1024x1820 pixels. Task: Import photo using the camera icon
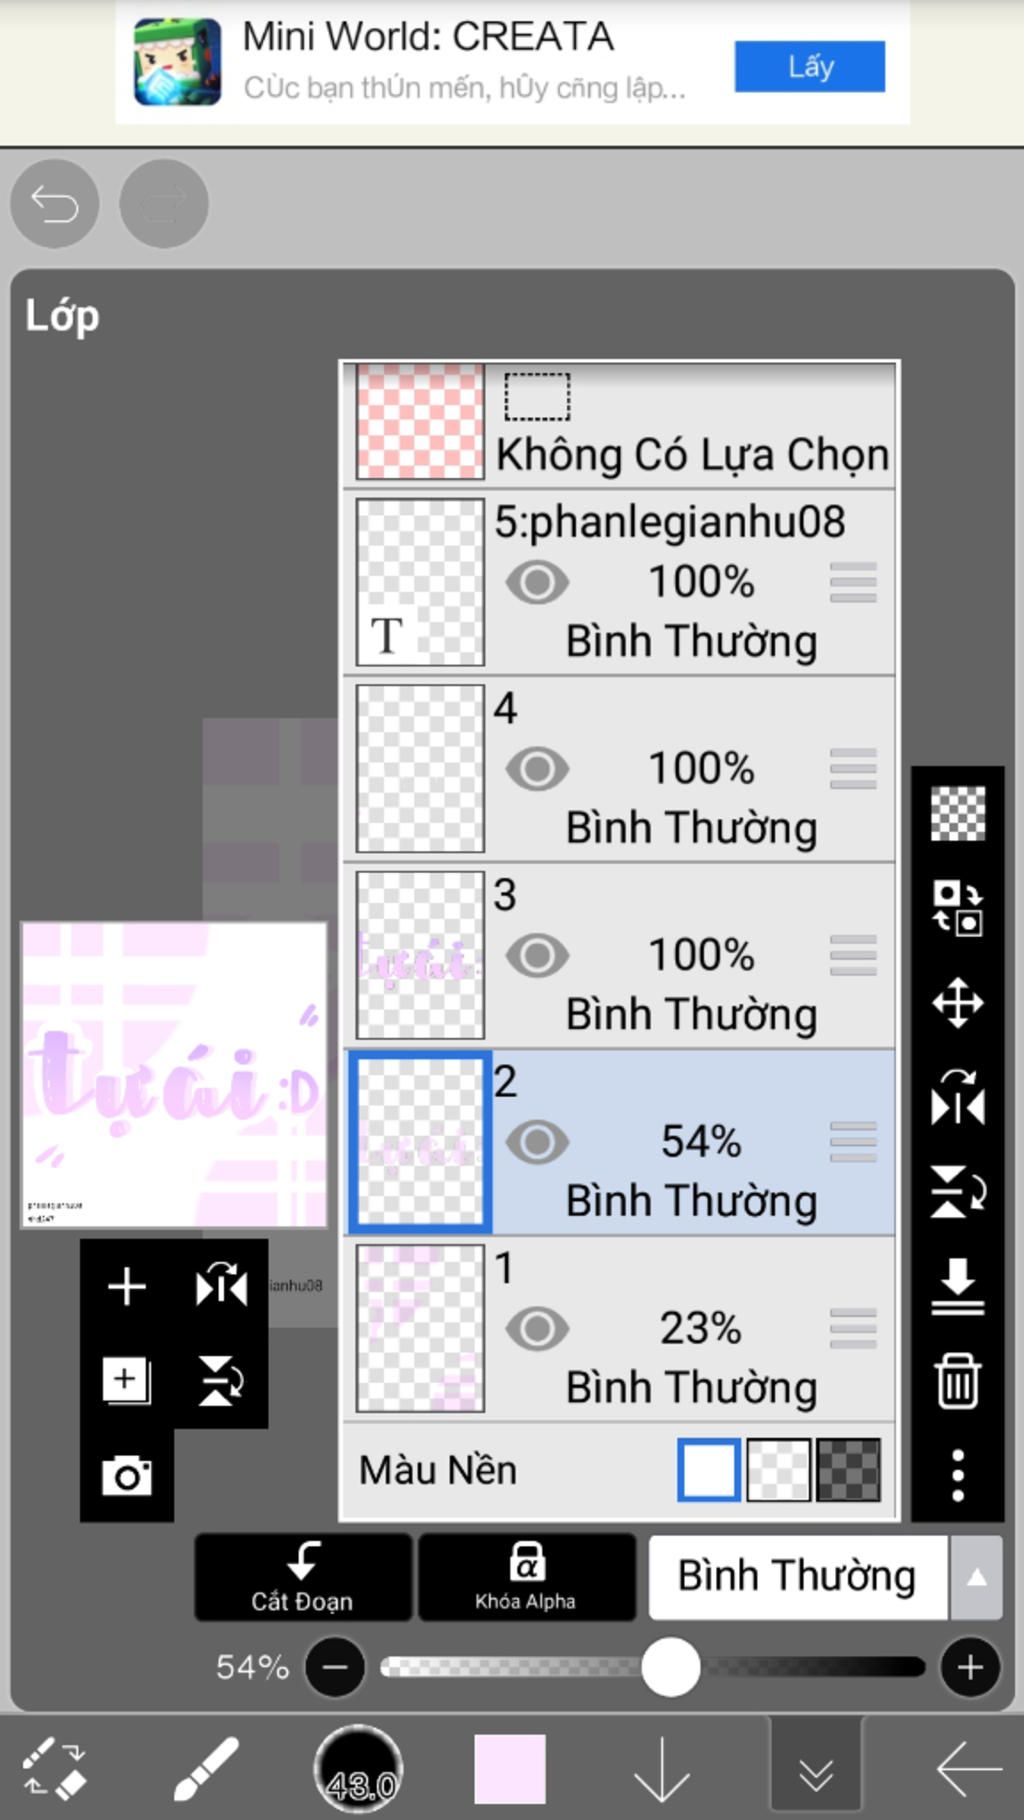(127, 1476)
